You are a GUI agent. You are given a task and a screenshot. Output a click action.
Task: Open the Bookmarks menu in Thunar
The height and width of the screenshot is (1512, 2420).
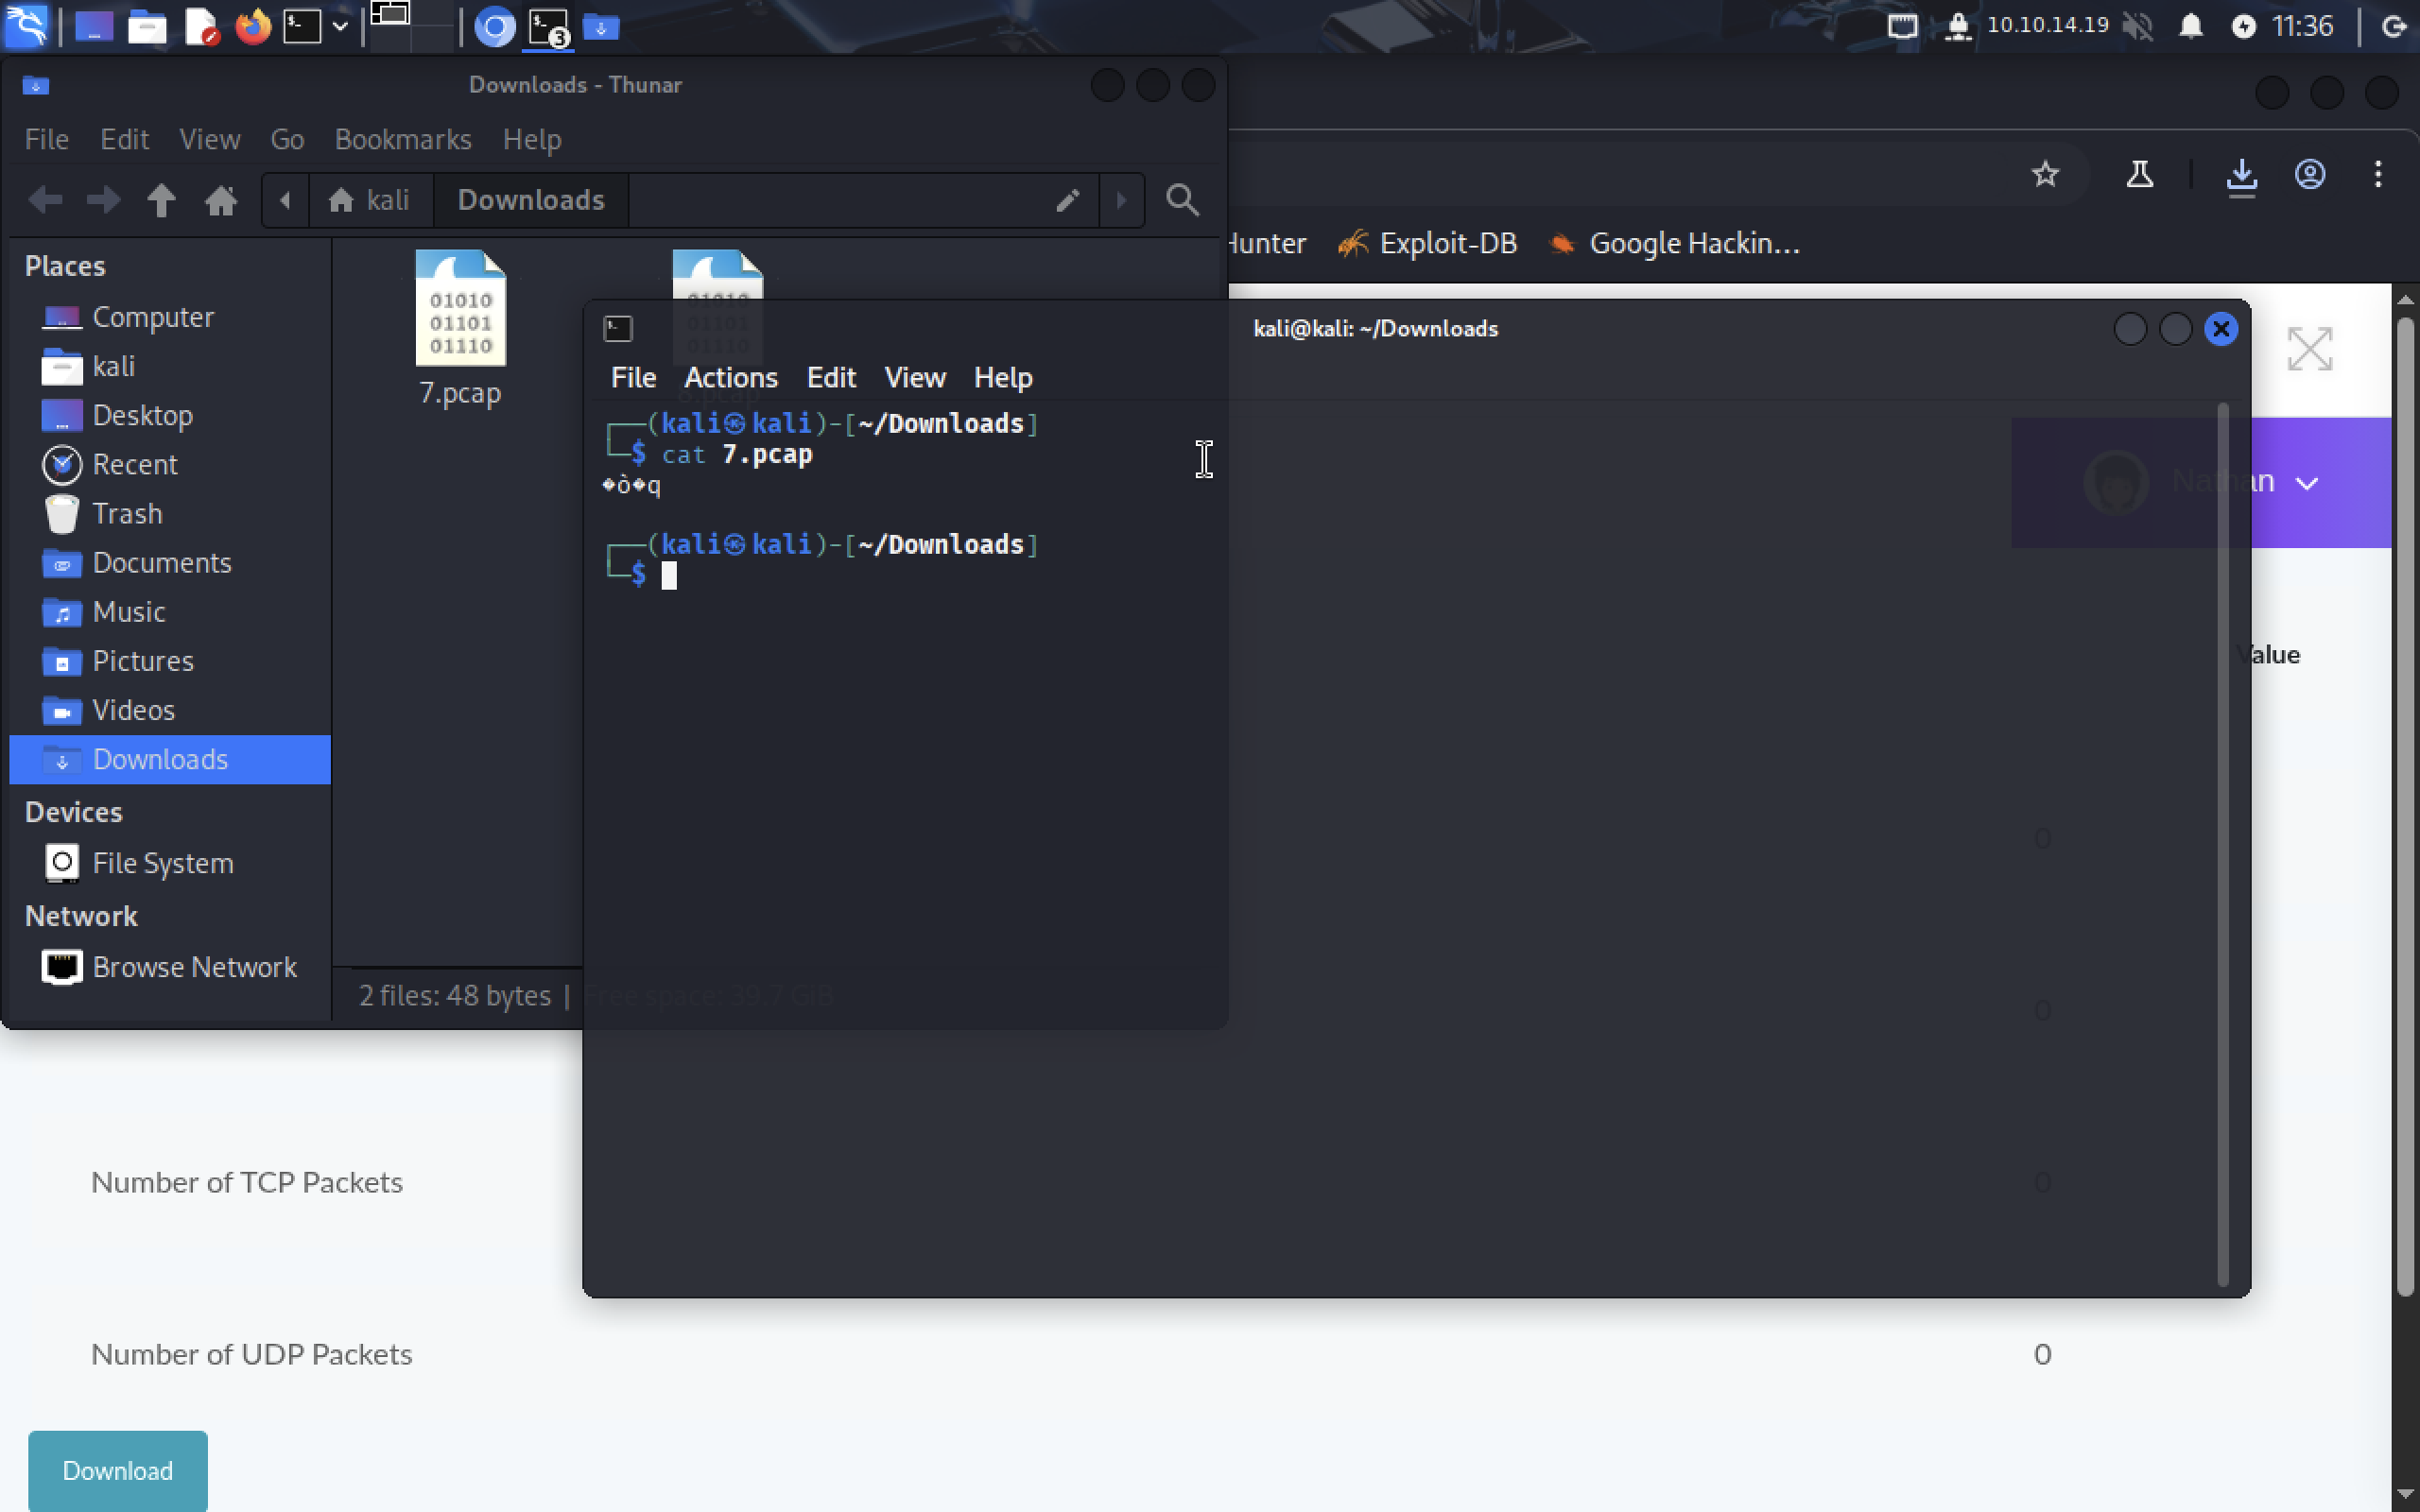point(403,139)
